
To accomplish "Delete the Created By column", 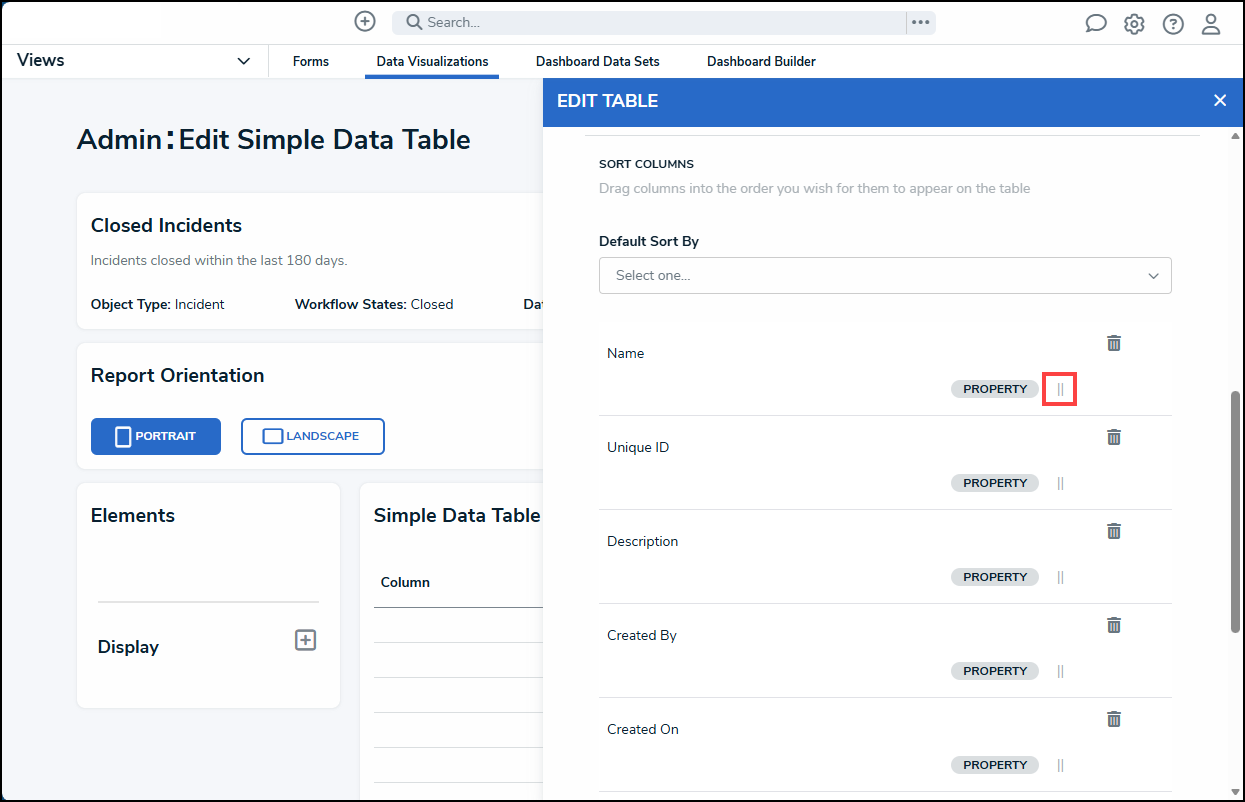I will pyautogui.click(x=1114, y=625).
